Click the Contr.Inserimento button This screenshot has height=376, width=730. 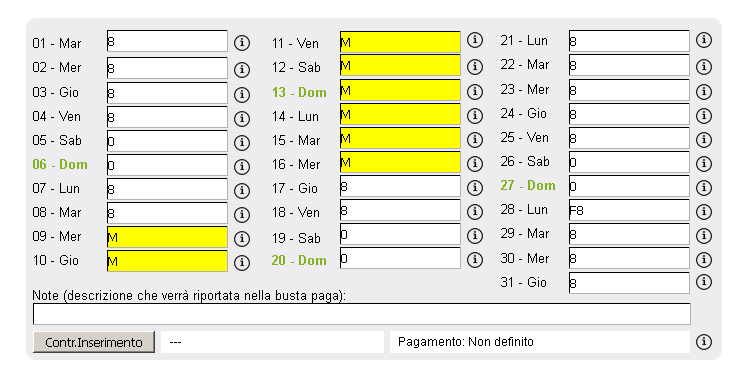(94, 342)
